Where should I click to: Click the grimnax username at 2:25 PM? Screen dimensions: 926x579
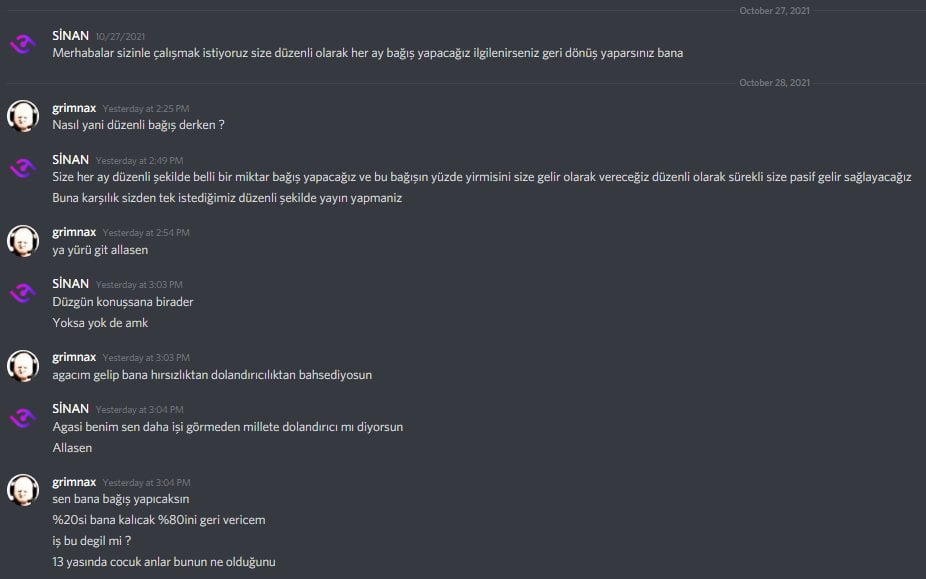74,108
